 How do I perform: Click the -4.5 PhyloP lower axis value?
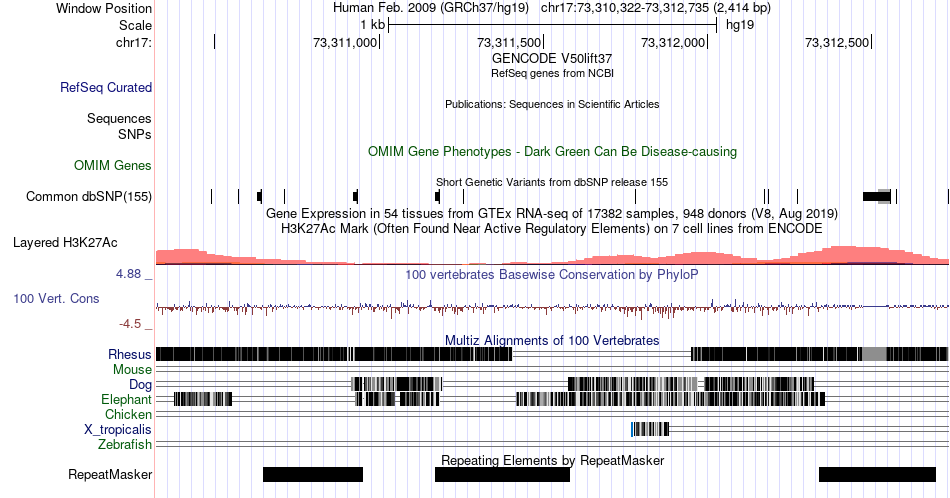[130, 324]
